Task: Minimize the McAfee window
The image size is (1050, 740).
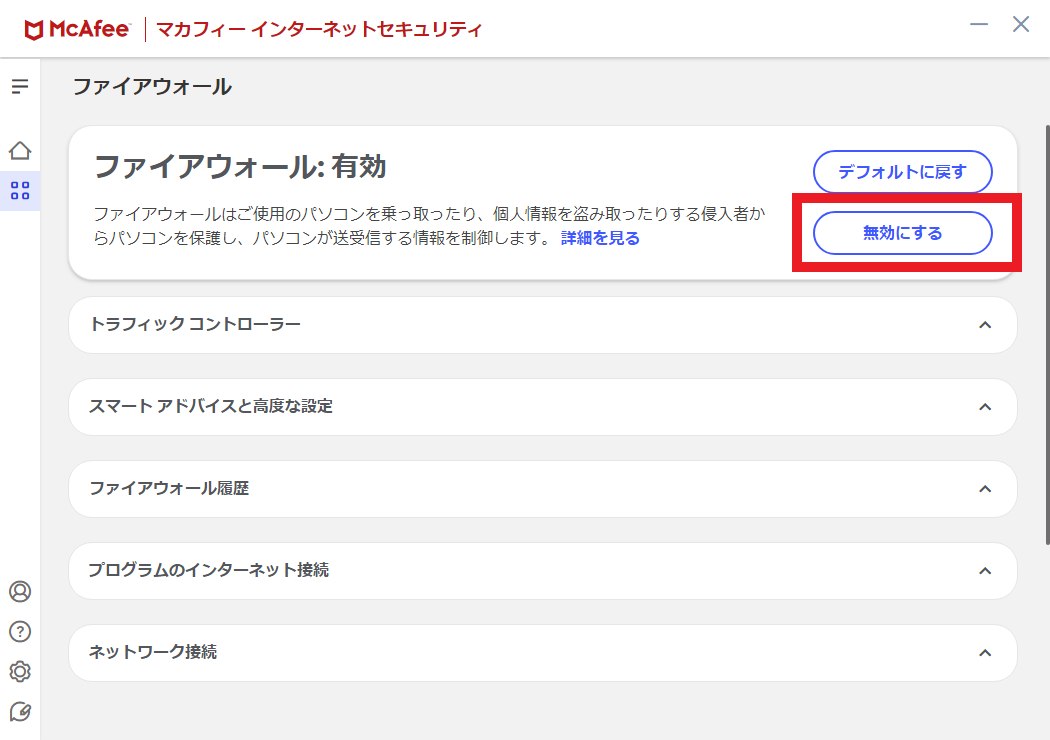Action: [x=979, y=25]
